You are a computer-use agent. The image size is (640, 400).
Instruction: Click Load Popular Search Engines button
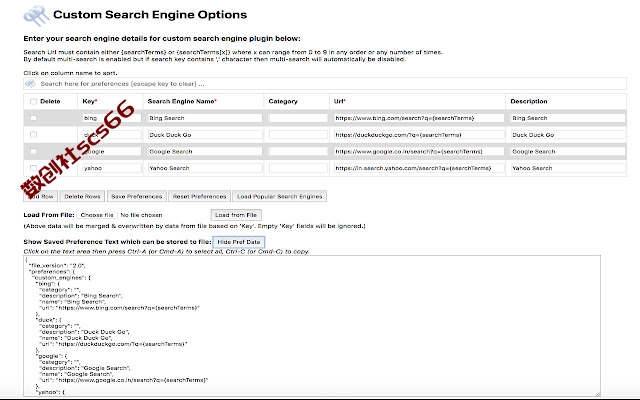(x=280, y=196)
